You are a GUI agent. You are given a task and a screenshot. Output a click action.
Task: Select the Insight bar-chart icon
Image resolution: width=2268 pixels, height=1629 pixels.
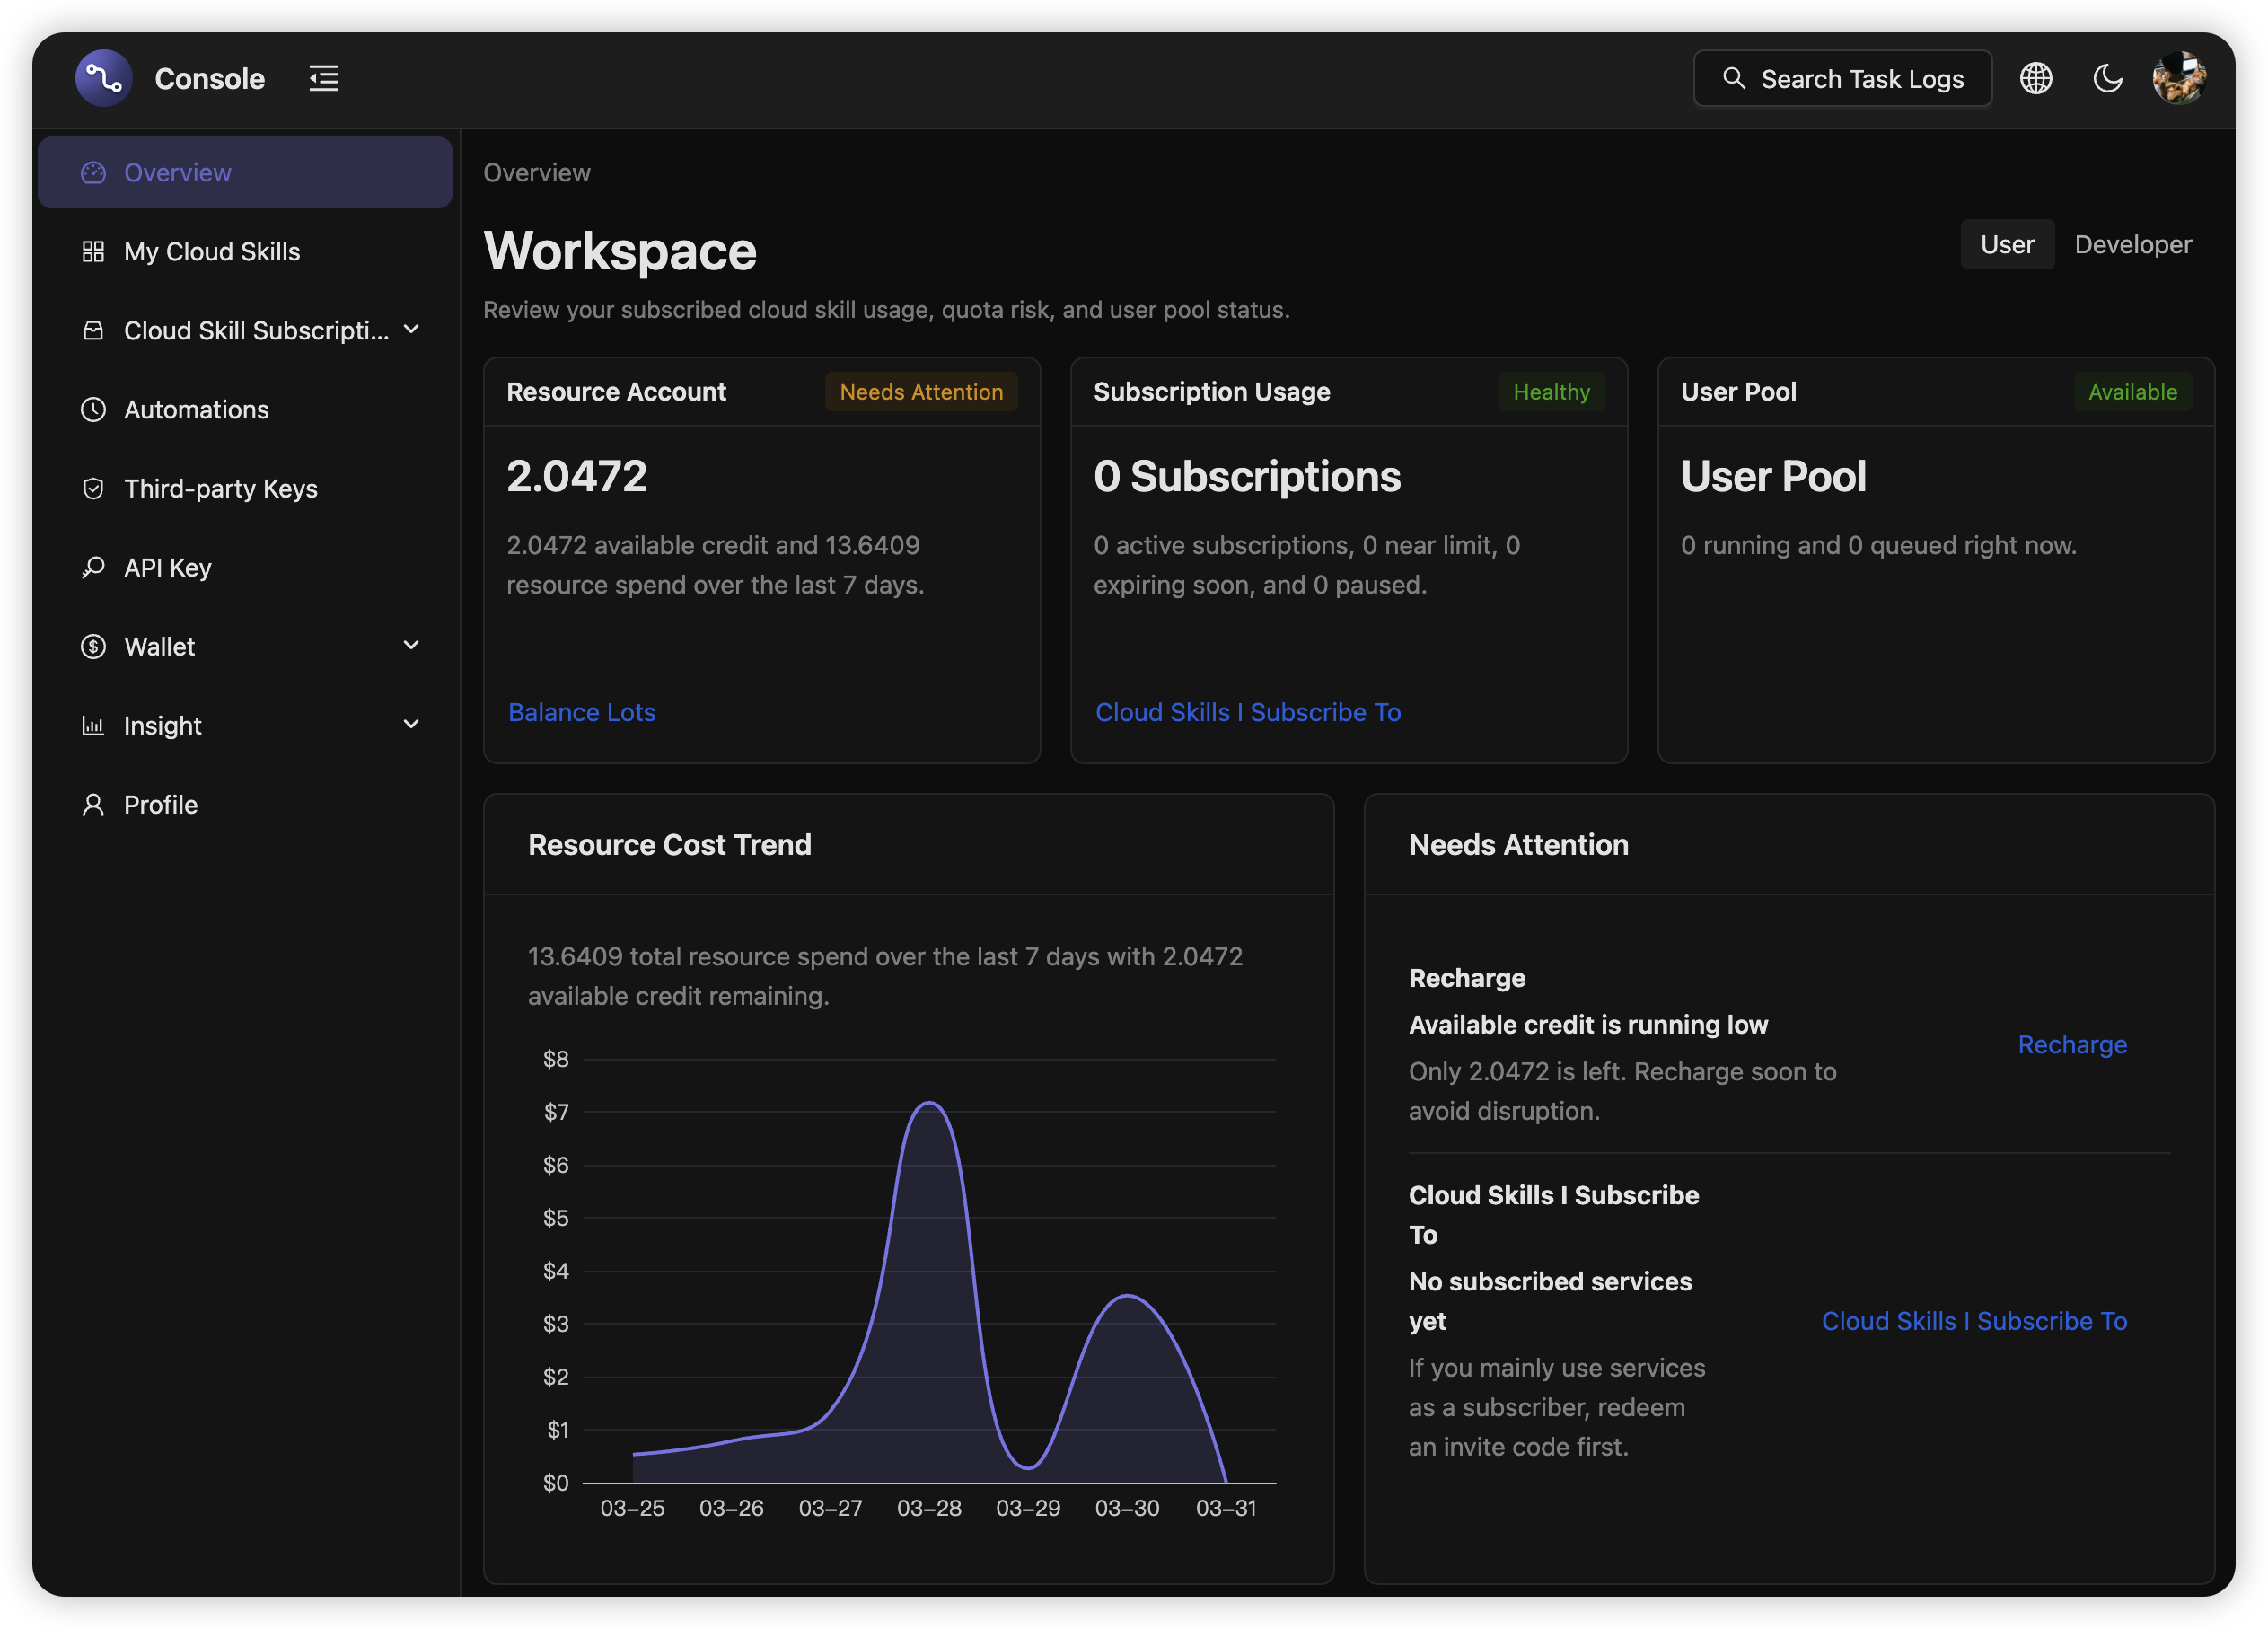click(x=93, y=725)
